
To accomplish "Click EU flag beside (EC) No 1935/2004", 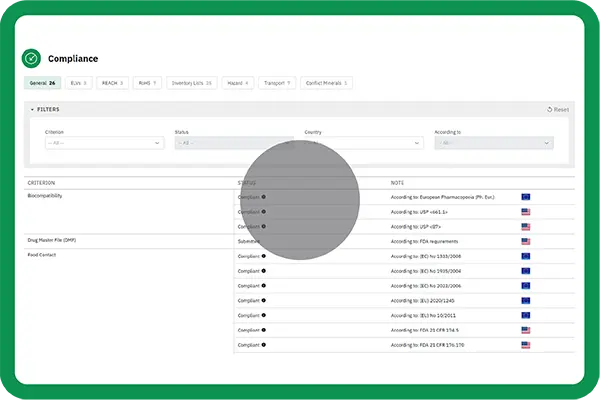I will pyautogui.click(x=526, y=271).
